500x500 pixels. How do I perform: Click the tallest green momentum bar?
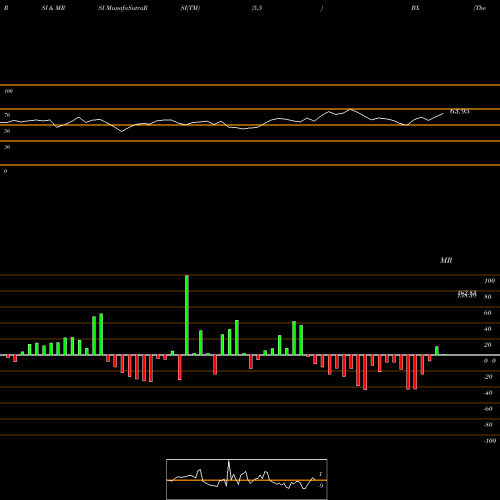[187, 315]
